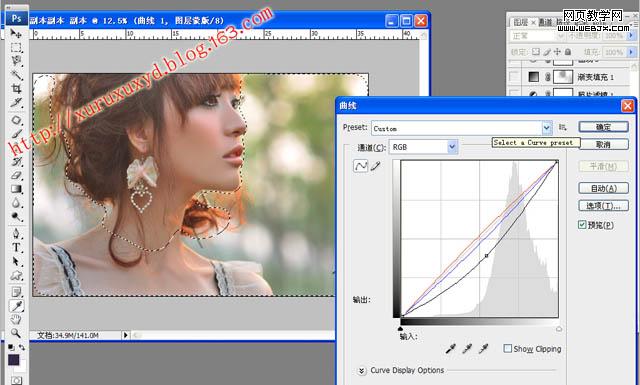The height and width of the screenshot is (385, 640).
Task: Expand Curve Display Options
Action: pyautogui.click(x=362, y=370)
